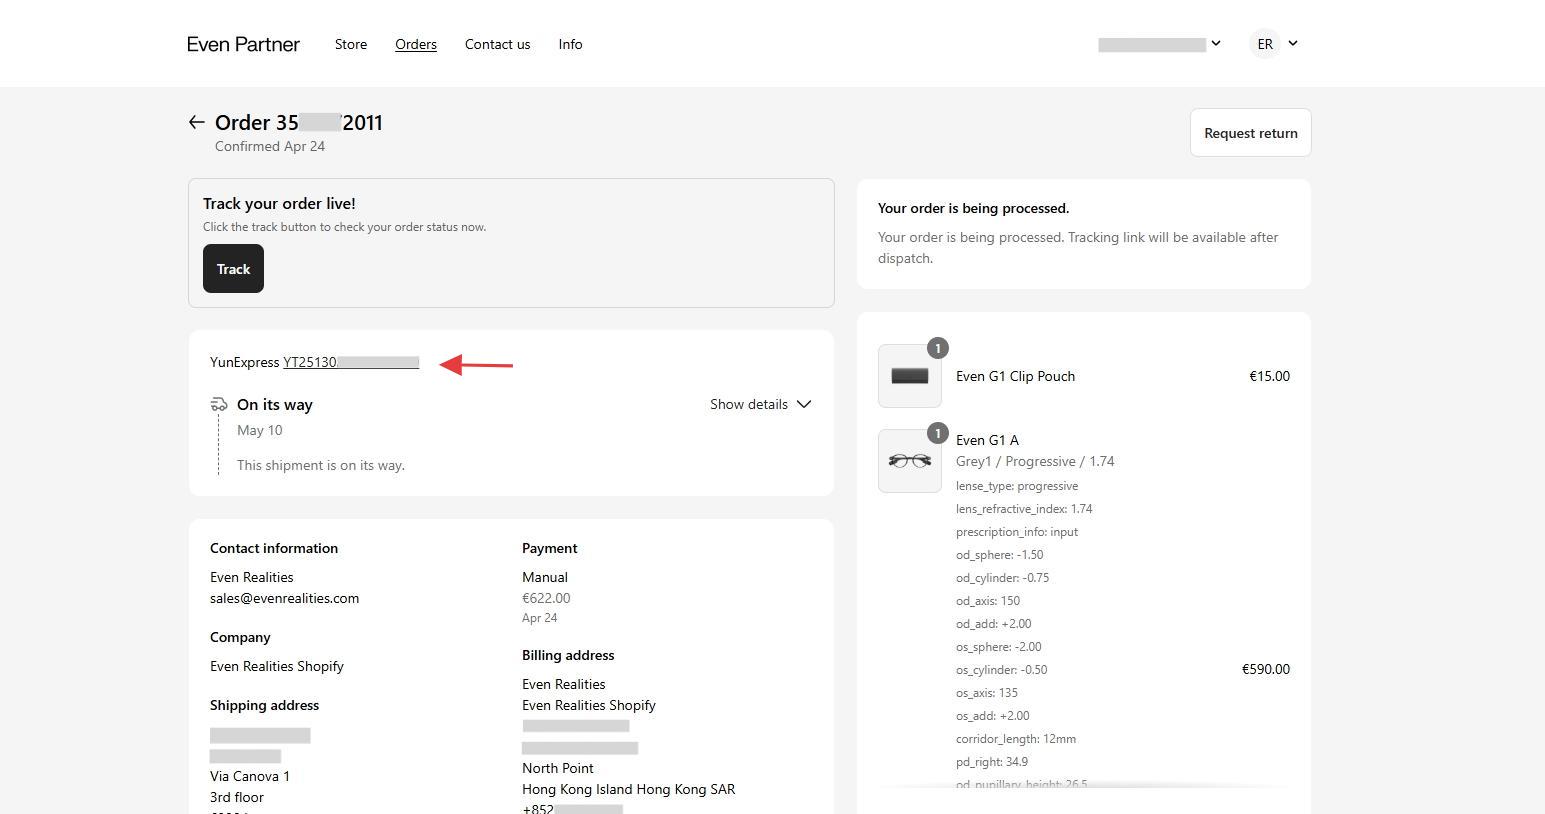Screen dimensions: 1545x814
Task: Click the Your order is being processed heading
Action: (x=973, y=208)
